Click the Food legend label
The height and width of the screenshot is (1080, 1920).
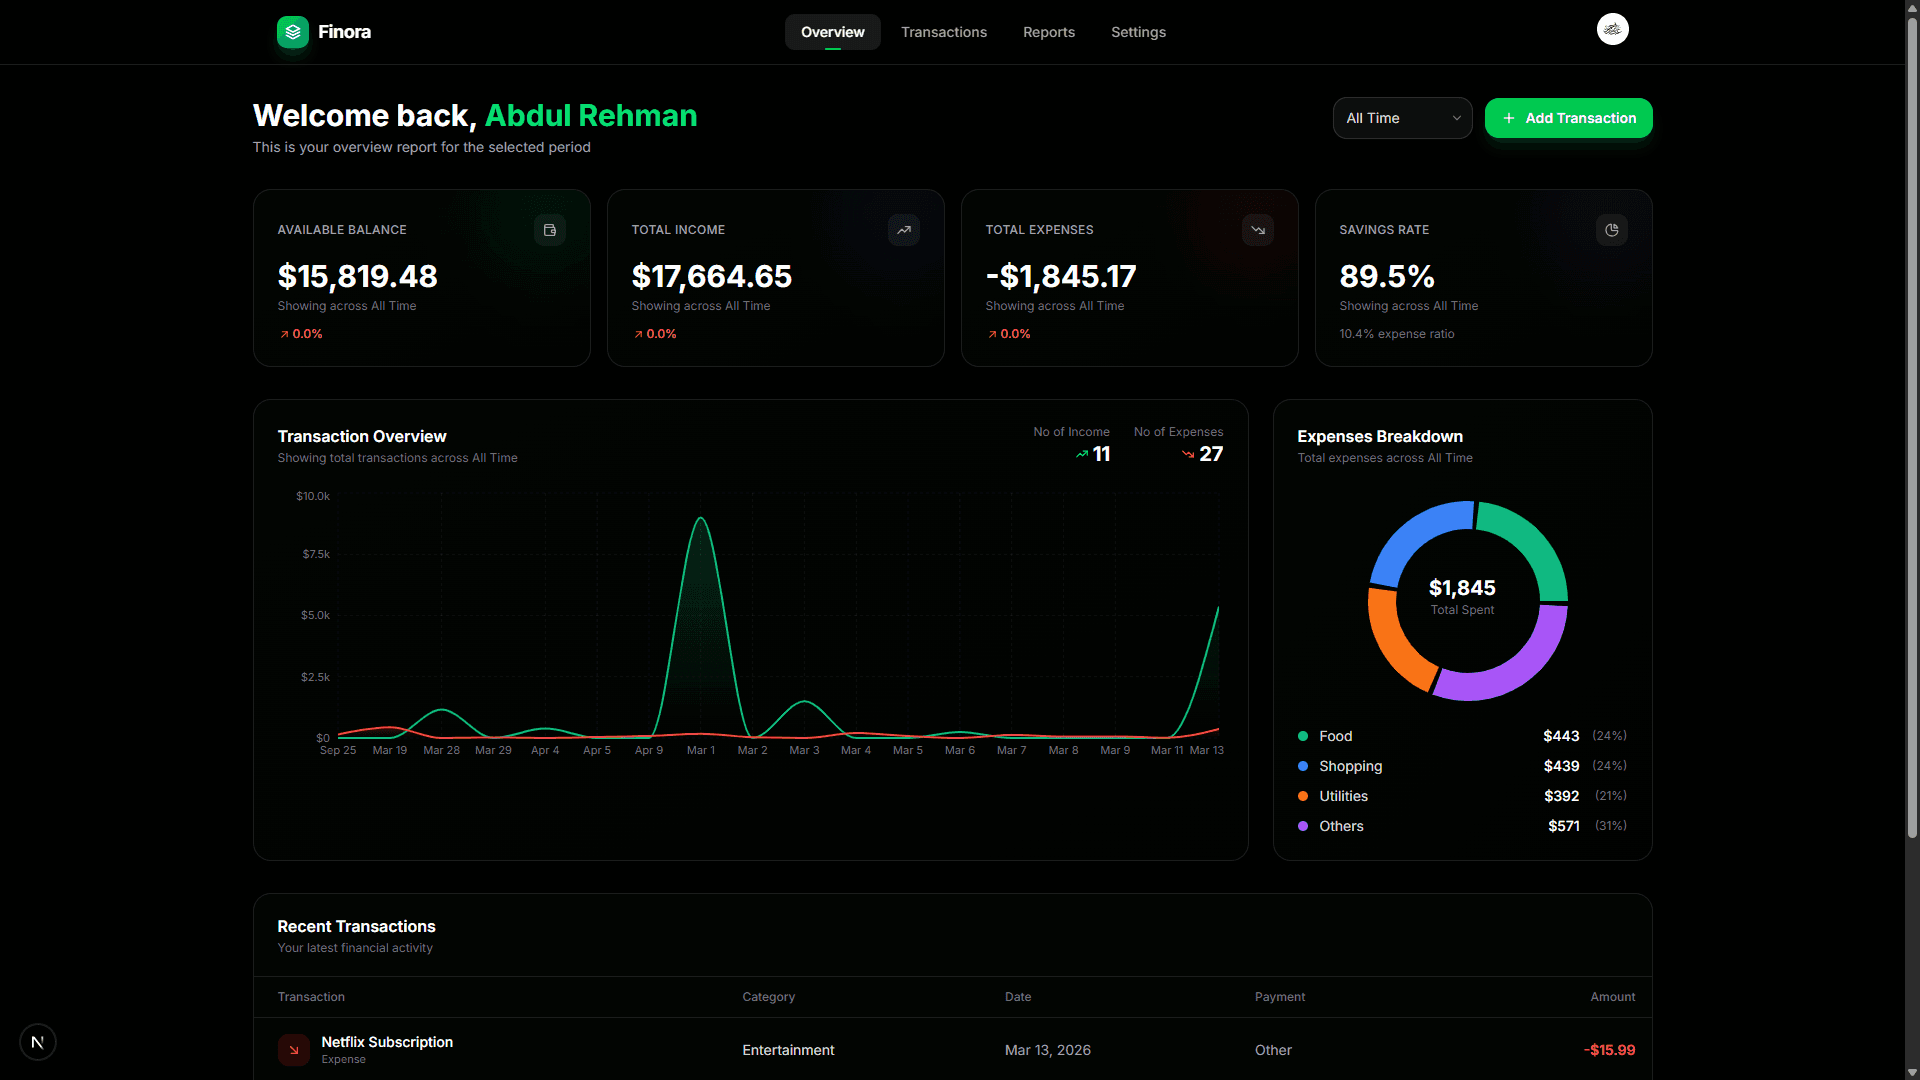coord(1335,736)
